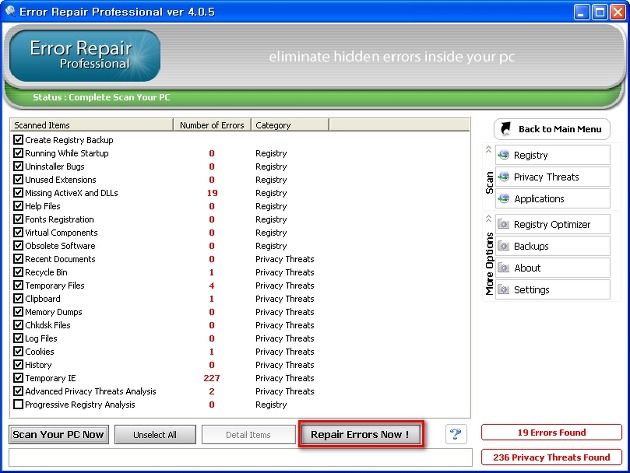Viewport: 630px width, 473px height.
Task: Click Repair Errors Now button
Action: pos(360,434)
